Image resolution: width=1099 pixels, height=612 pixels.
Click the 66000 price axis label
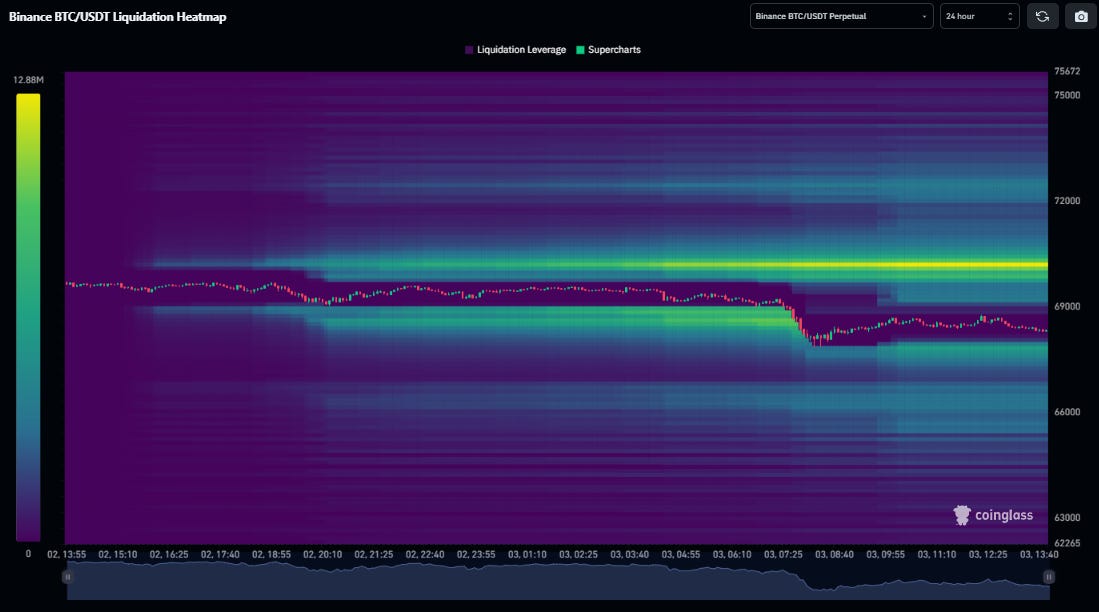point(1067,412)
